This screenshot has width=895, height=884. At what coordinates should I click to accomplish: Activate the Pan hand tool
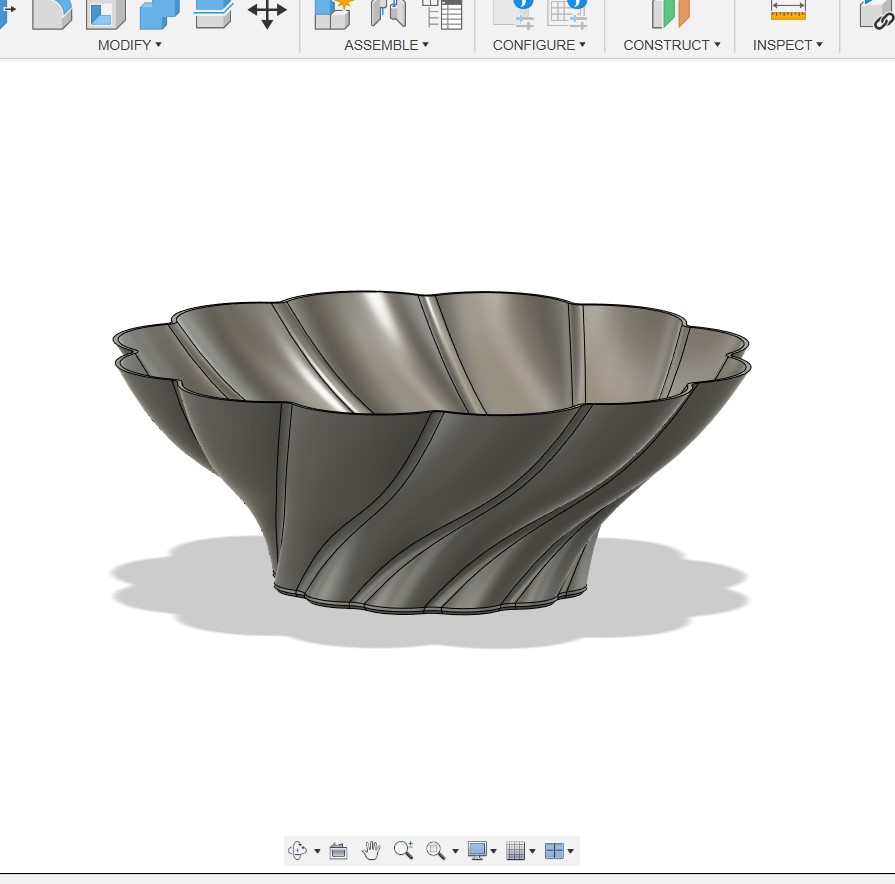click(371, 850)
